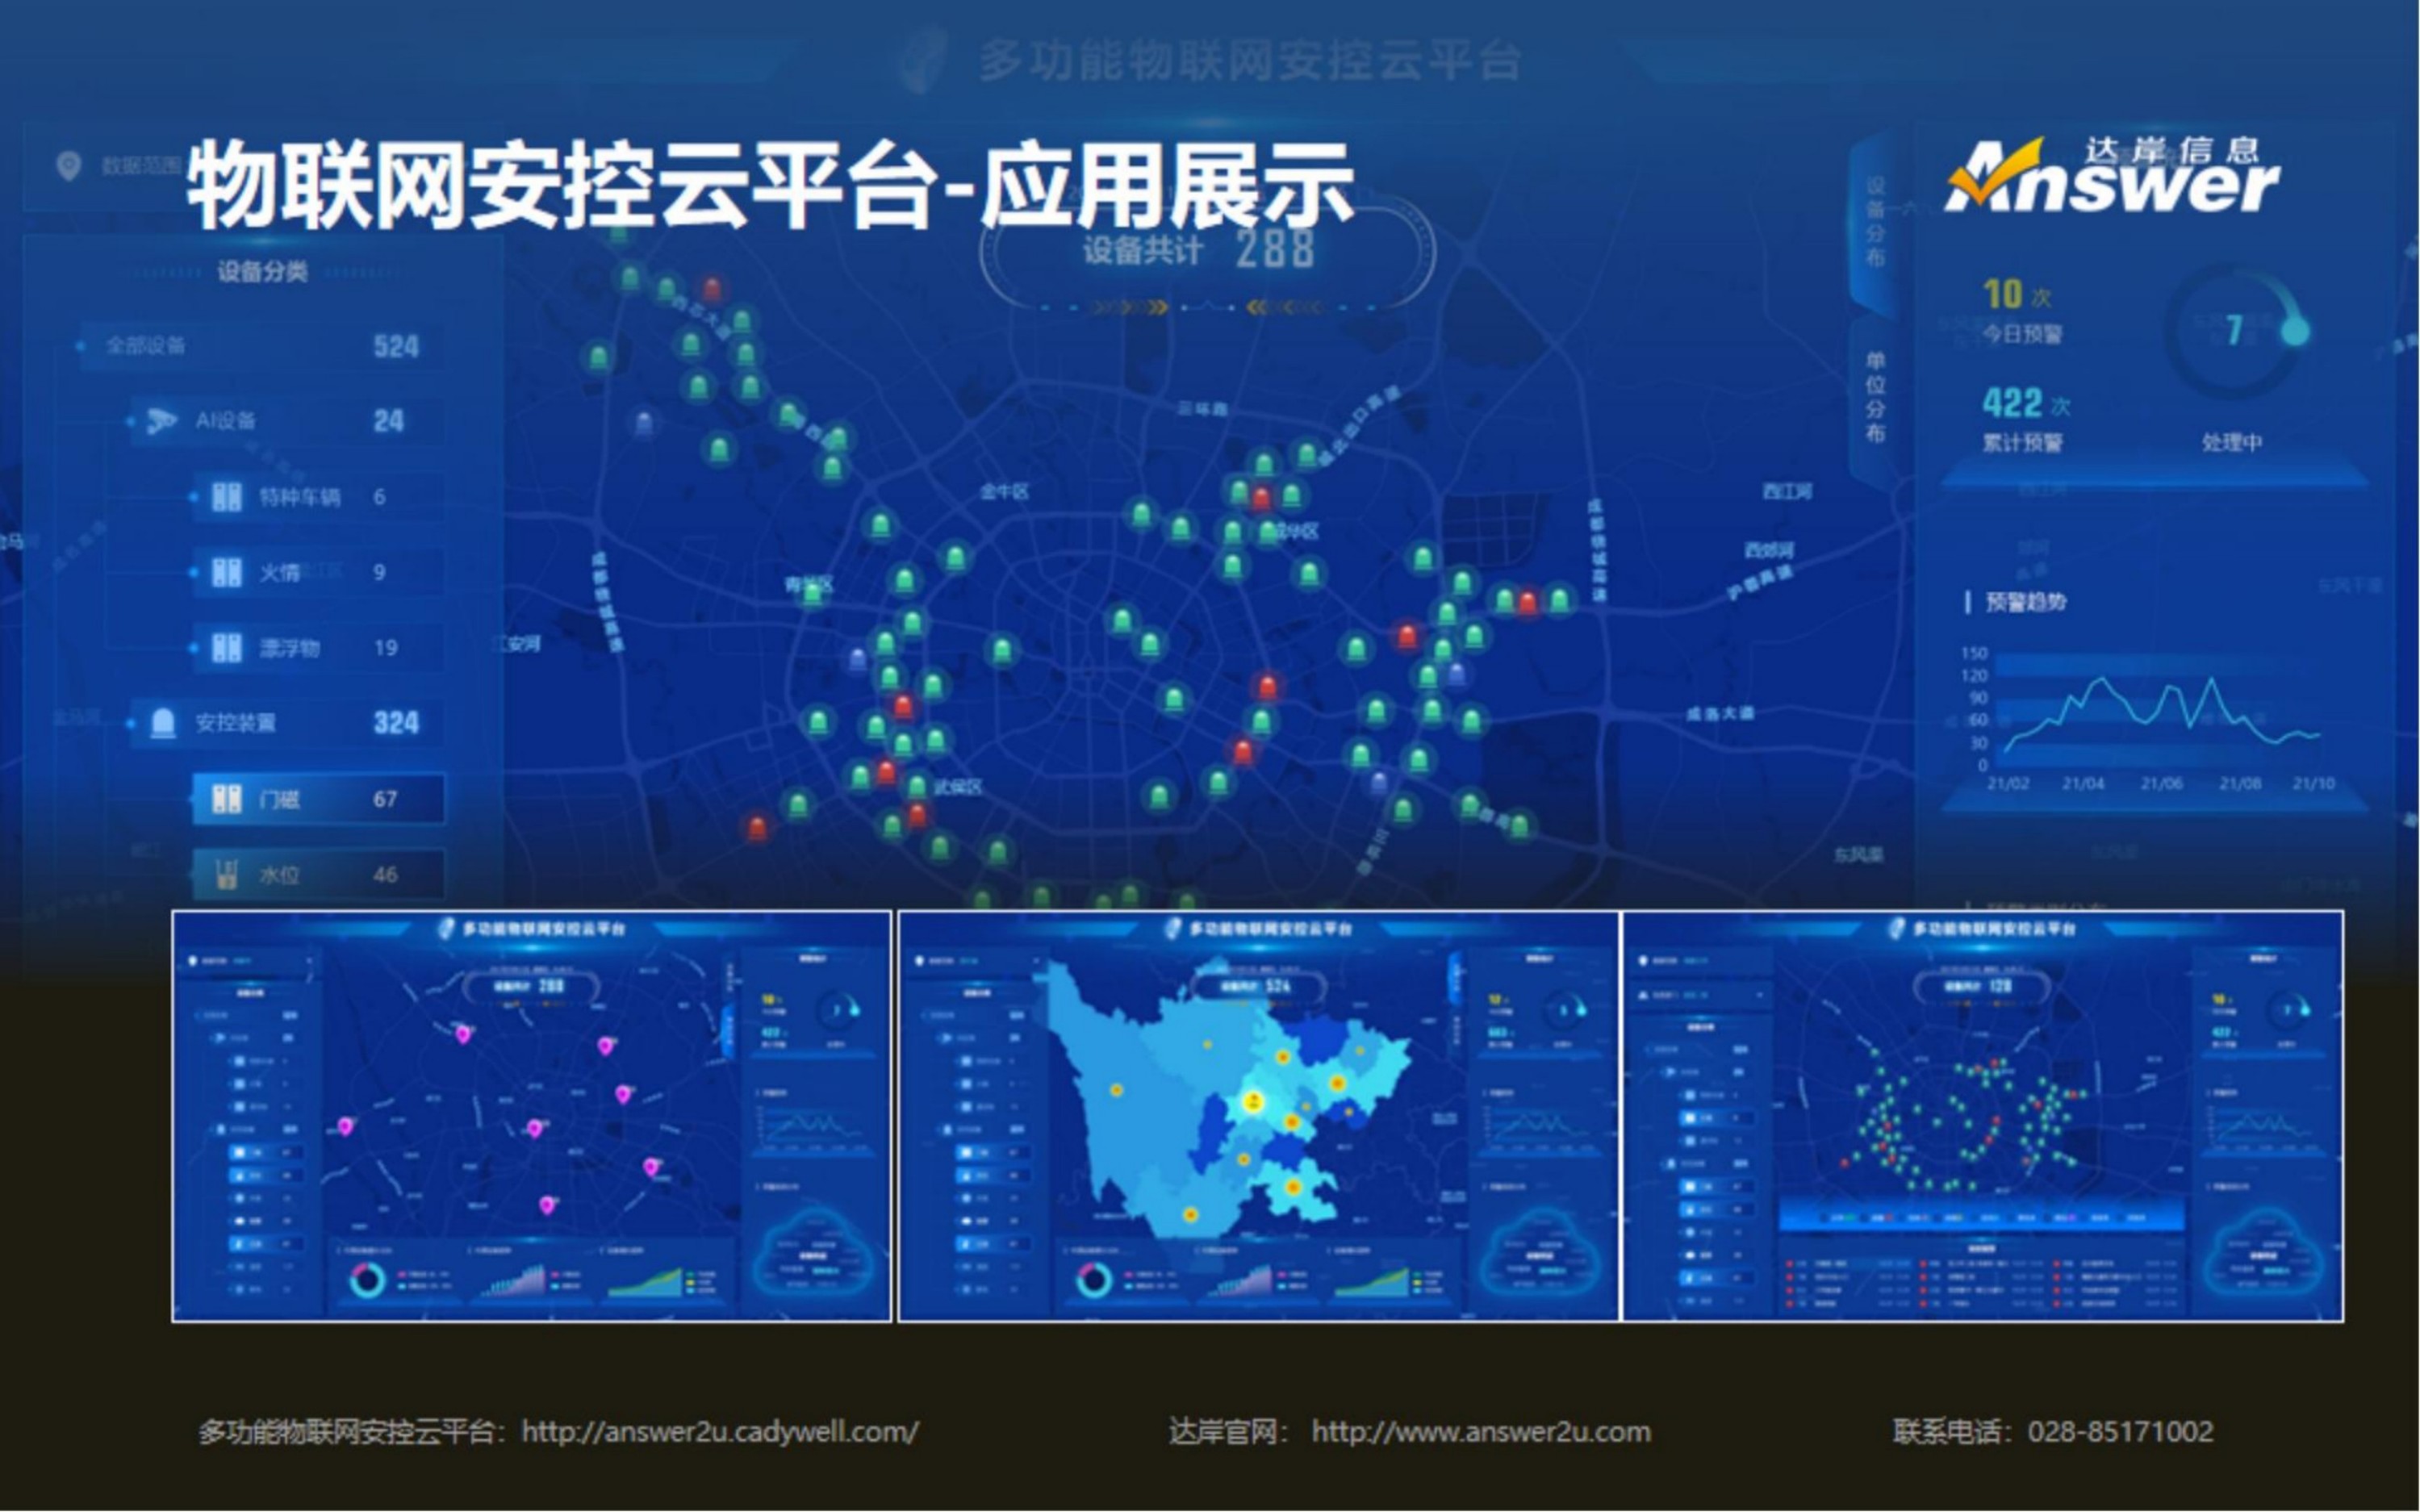Open the thumbnail showing Sichuan province map

[1257, 1116]
